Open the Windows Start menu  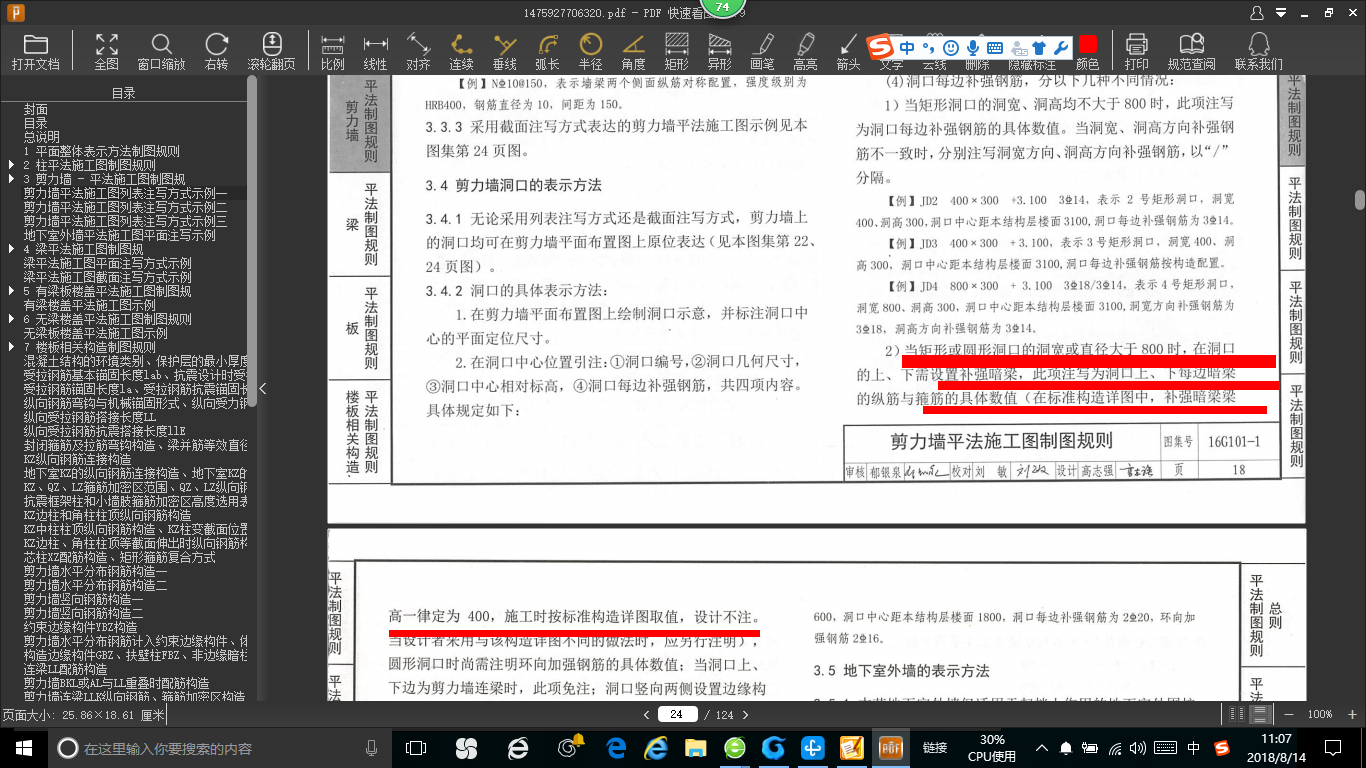(x=23, y=747)
